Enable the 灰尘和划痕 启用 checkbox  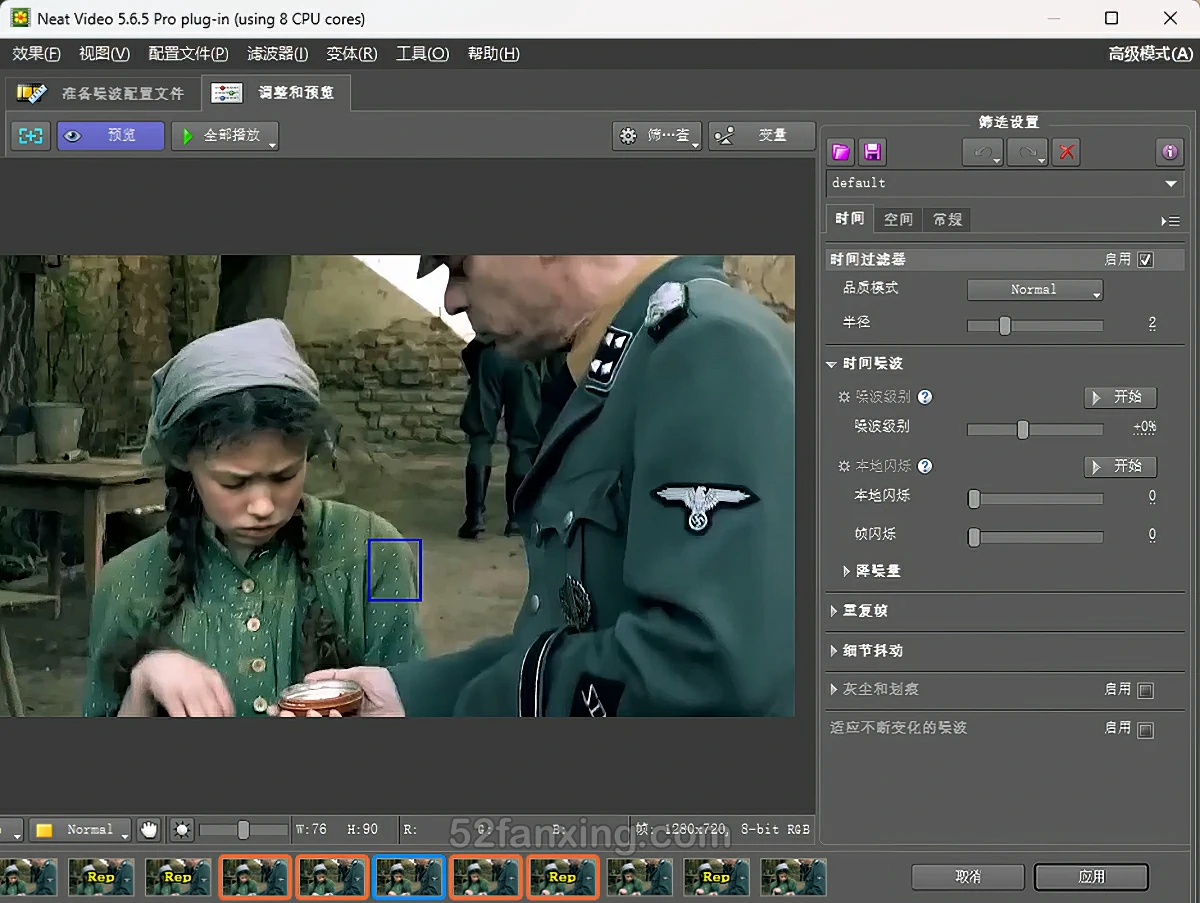point(1146,690)
